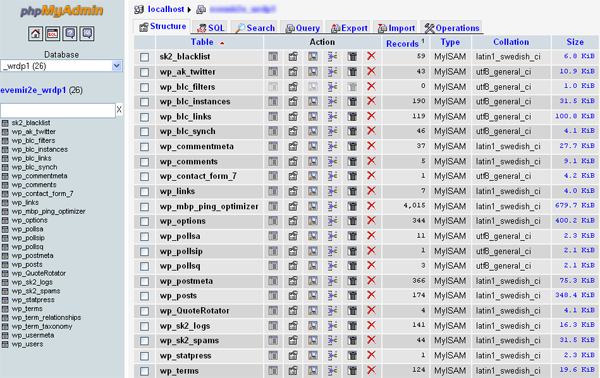Image resolution: width=600 pixels, height=378 pixels.
Task: Click the 679.7 KiB size value
Action: click(x=575, y=206)
